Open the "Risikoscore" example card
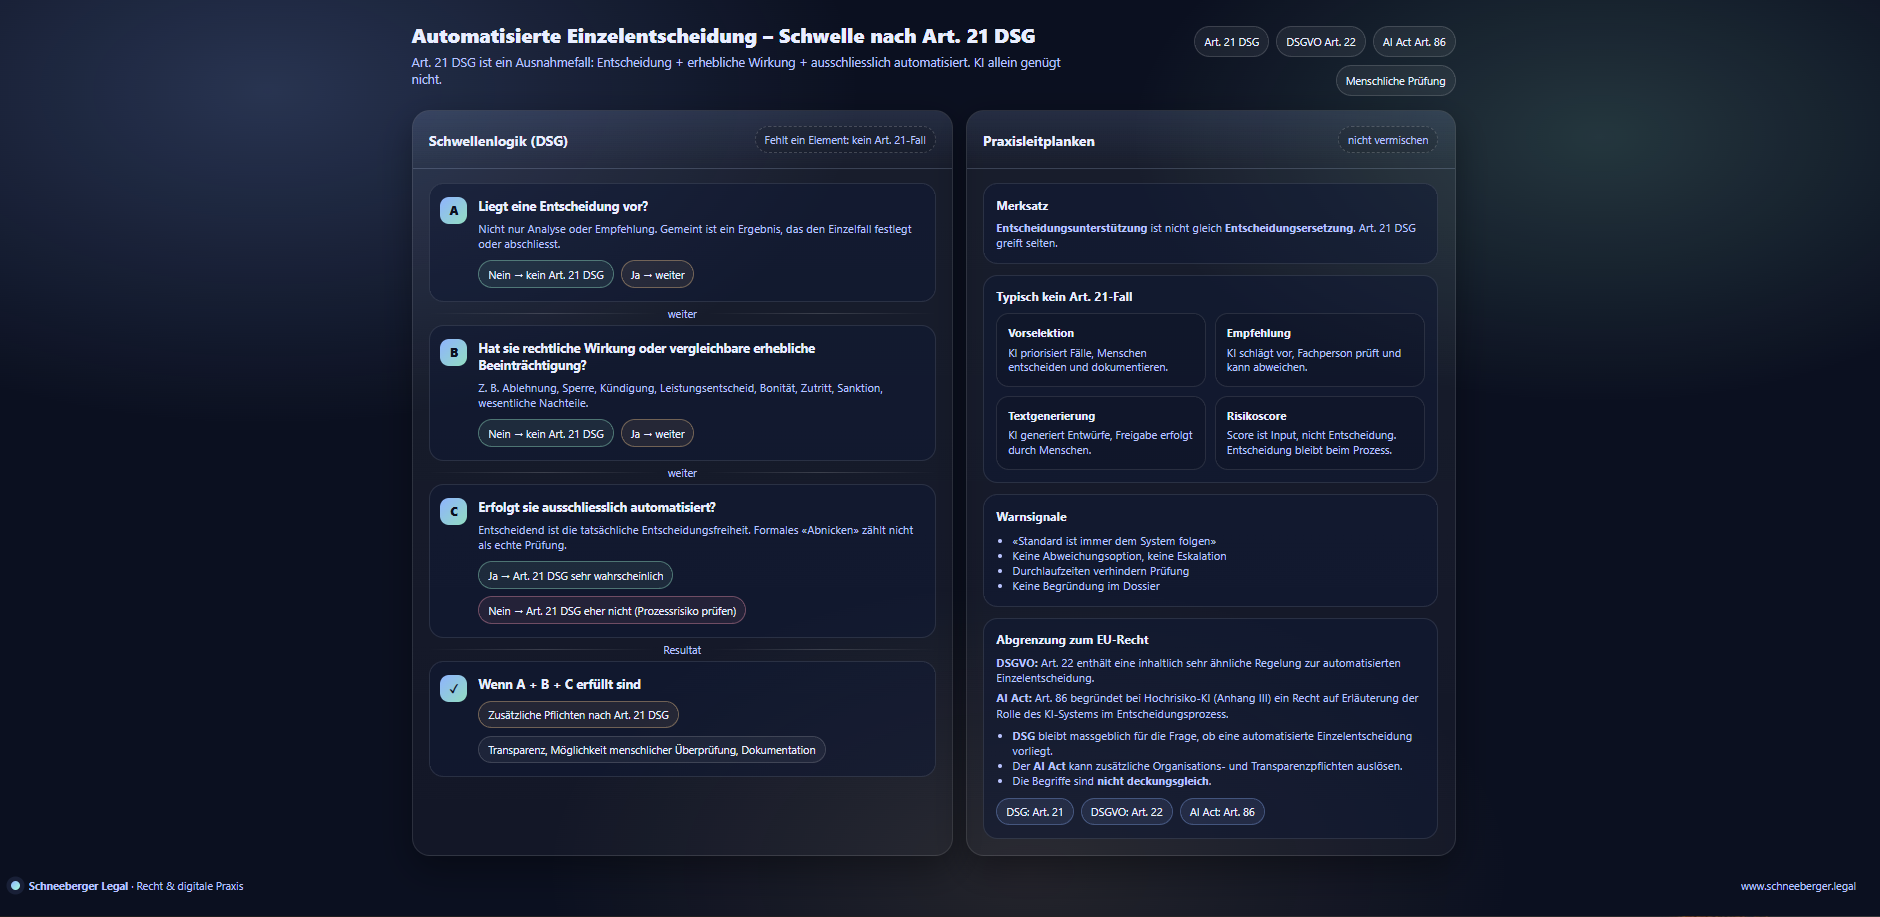This screenshot has width=1880, height=917. [1319, 432]
